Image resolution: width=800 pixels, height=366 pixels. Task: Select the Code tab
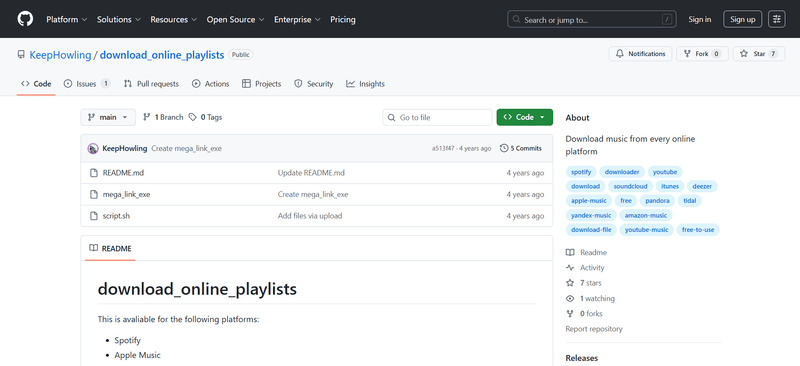(x=36, y=84)
